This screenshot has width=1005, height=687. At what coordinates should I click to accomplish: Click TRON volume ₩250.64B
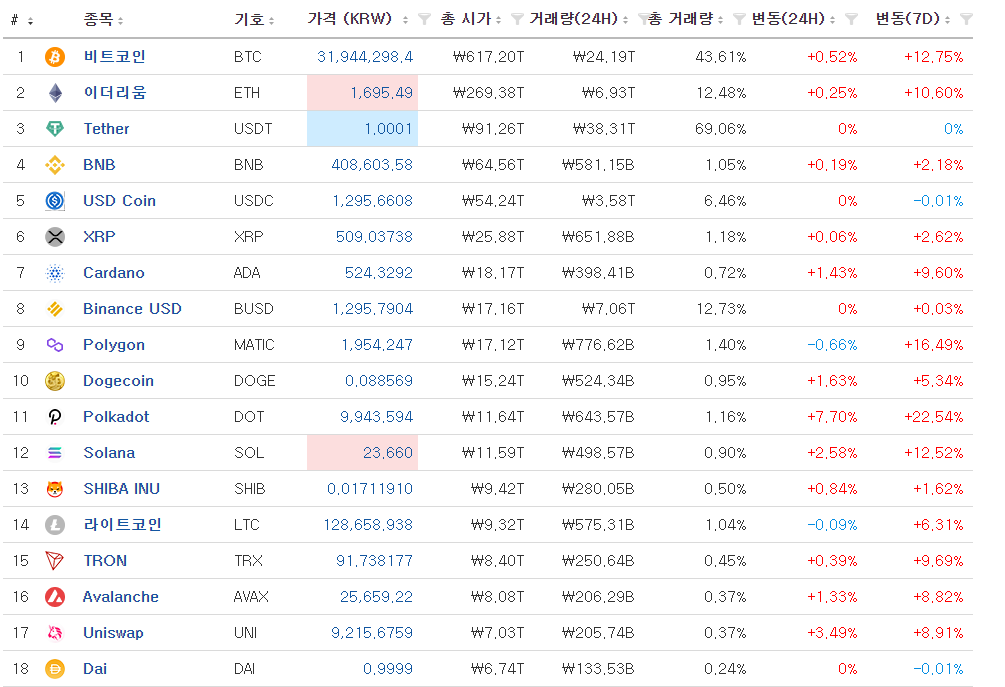coord(598,561)
